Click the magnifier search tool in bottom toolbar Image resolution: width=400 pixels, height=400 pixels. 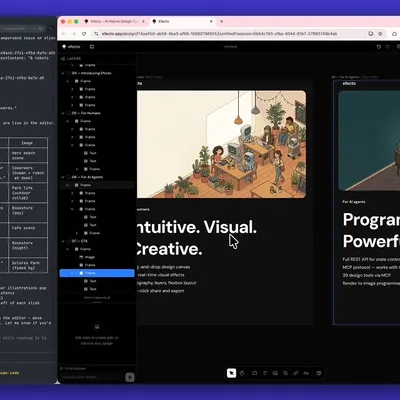point(286,373)
